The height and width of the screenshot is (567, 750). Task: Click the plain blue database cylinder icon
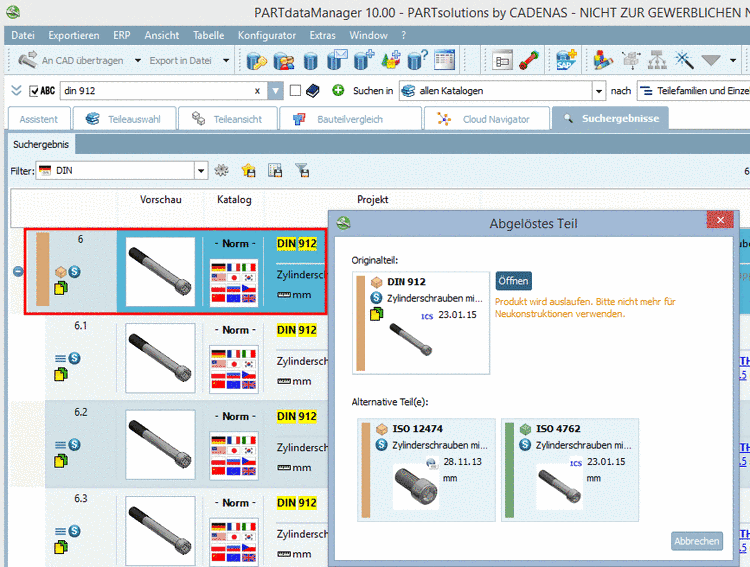[310, 61]
